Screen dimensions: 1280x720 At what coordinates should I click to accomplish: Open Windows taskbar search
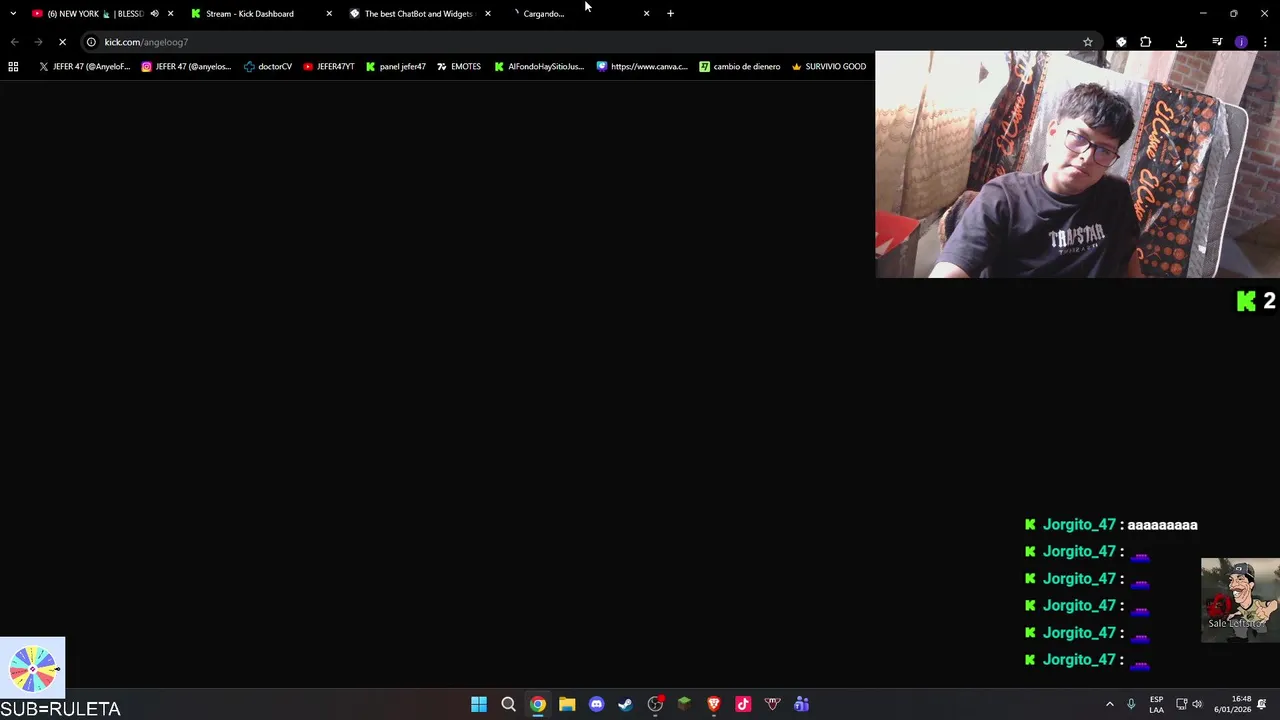(x=508, y=704)
